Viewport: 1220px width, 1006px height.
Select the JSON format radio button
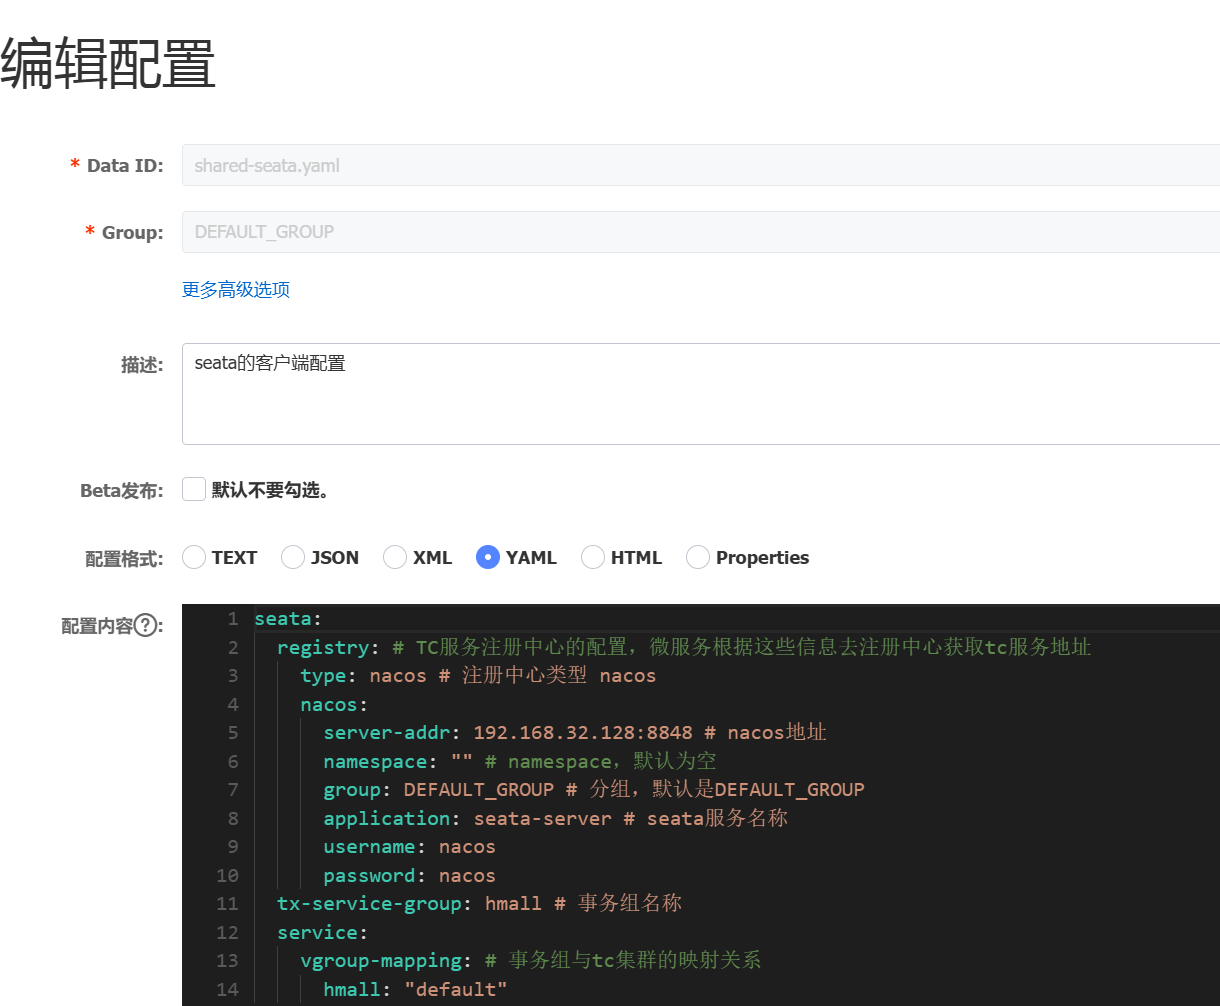click(293, 557)
